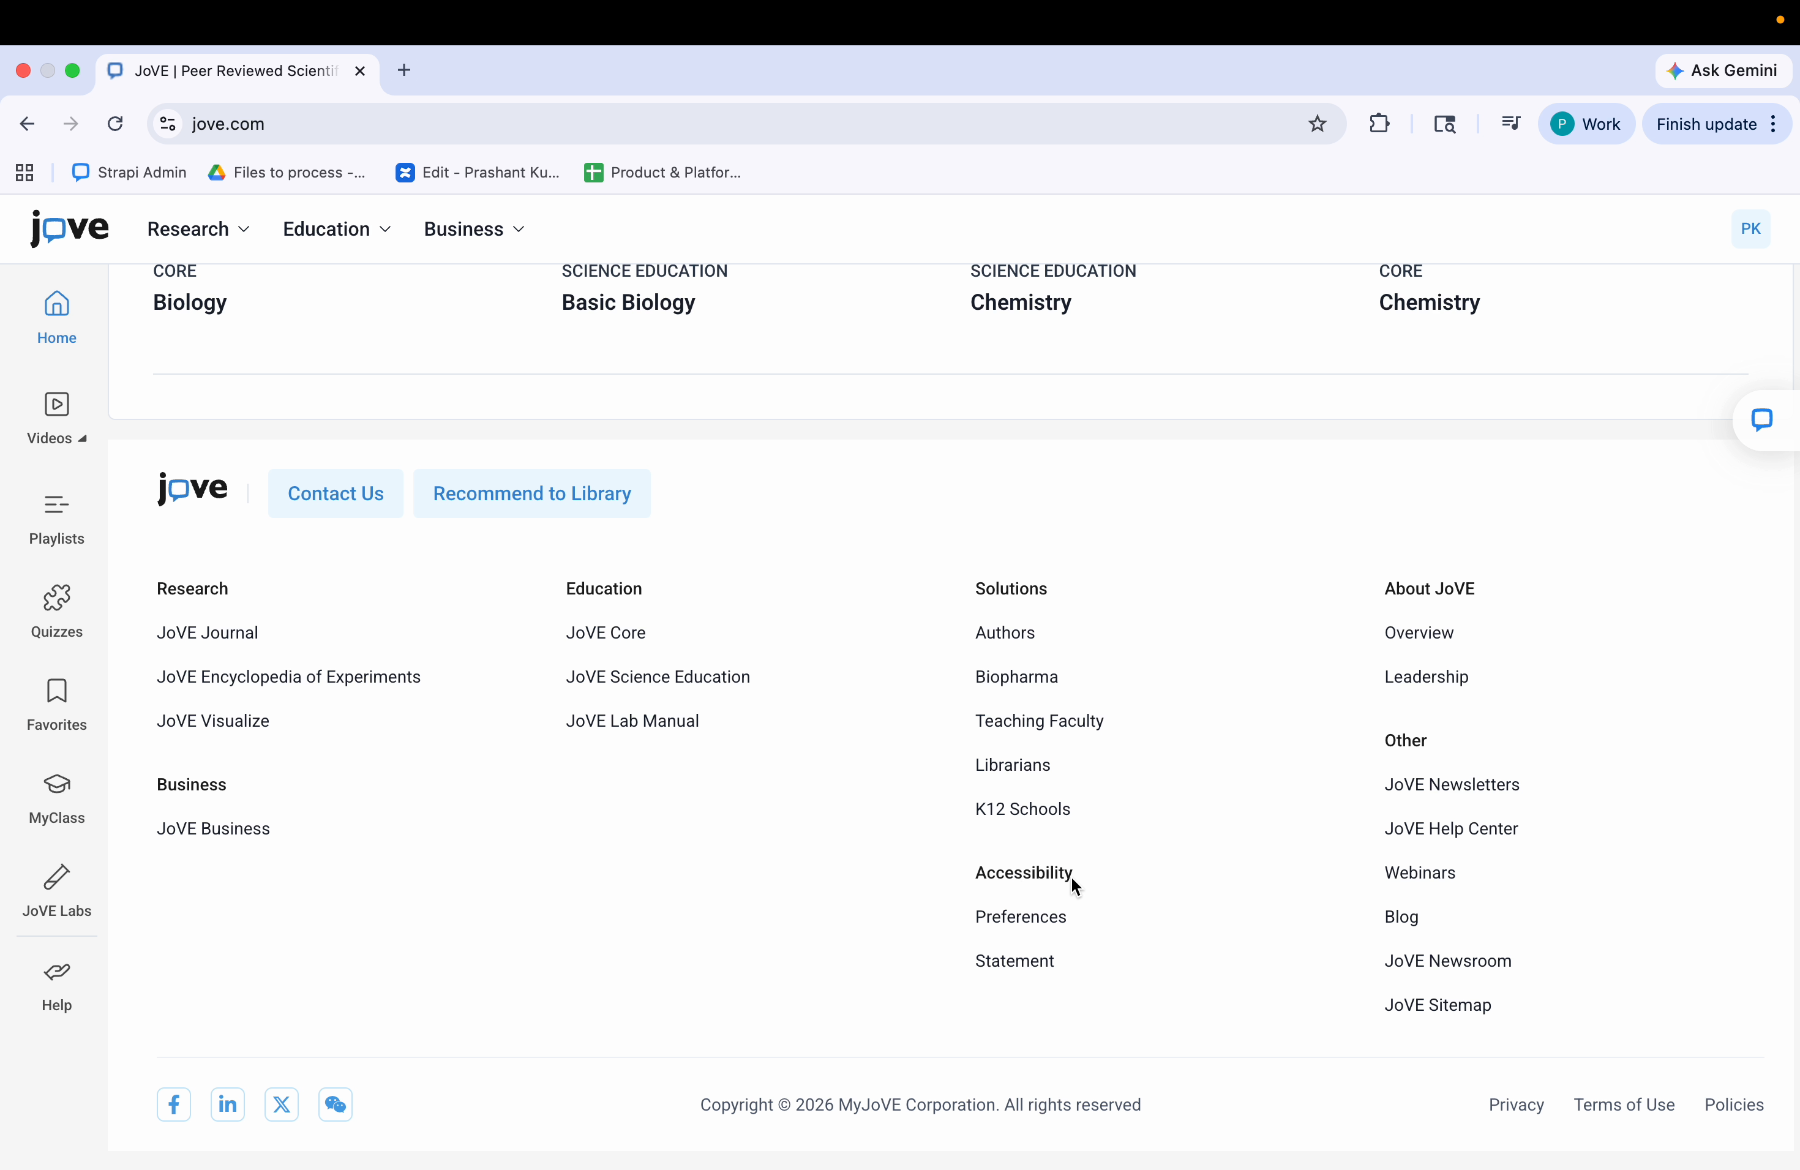The height and width of the screenshot is (1170, 1800).
Task: Open media controls icon in toolbar
Action: 1511,124
